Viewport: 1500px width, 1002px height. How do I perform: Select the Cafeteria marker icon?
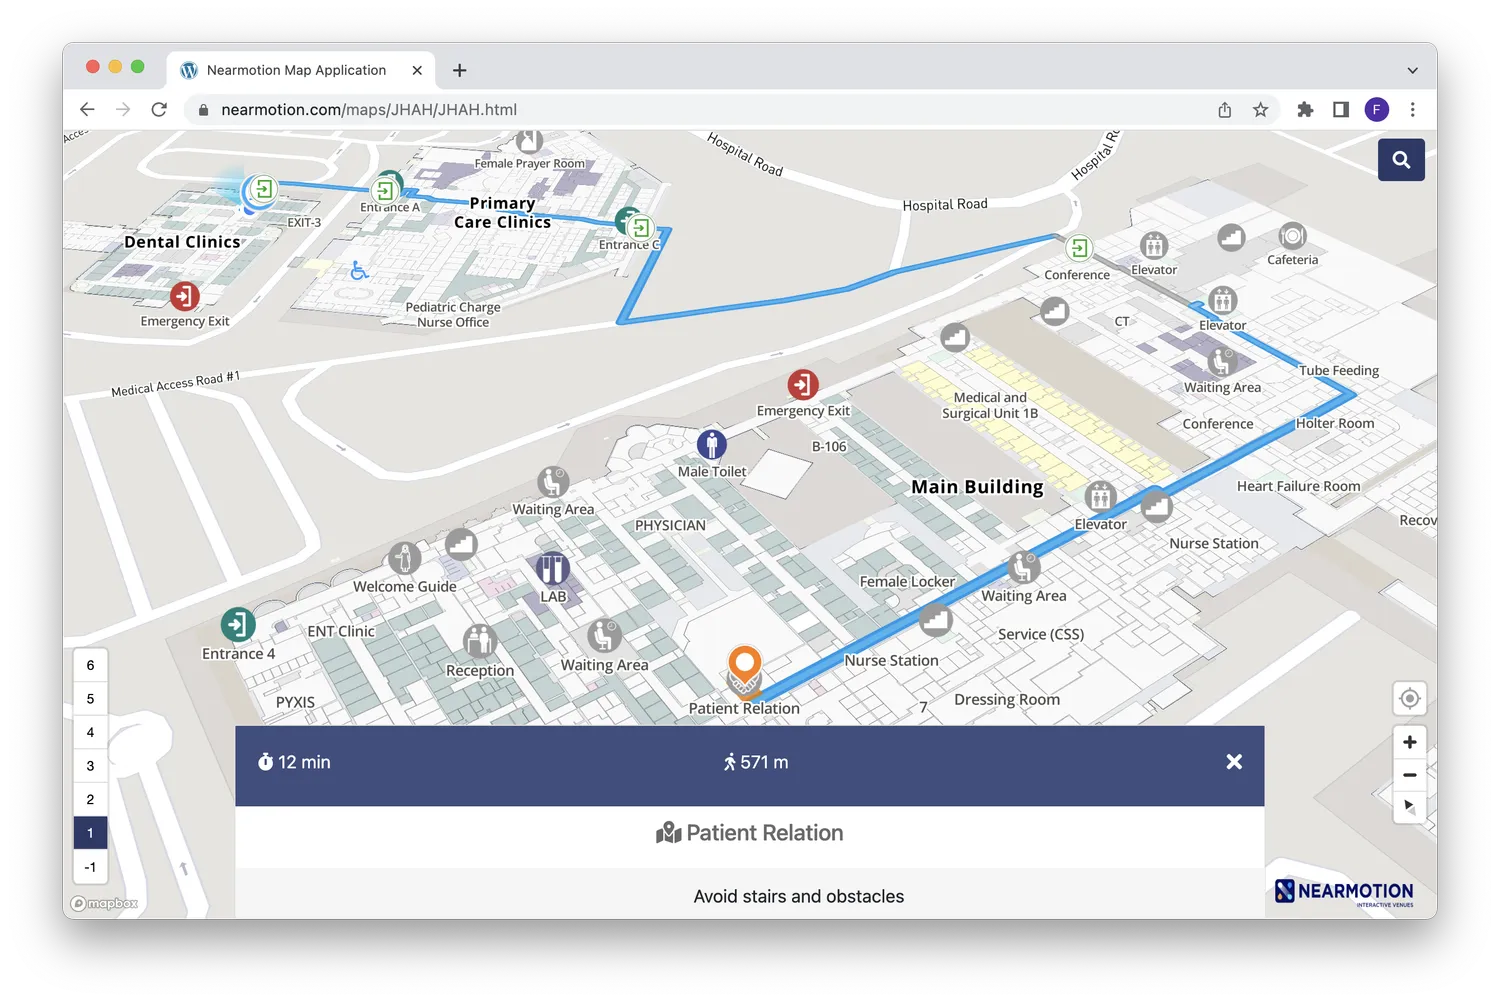[1293, 236]
